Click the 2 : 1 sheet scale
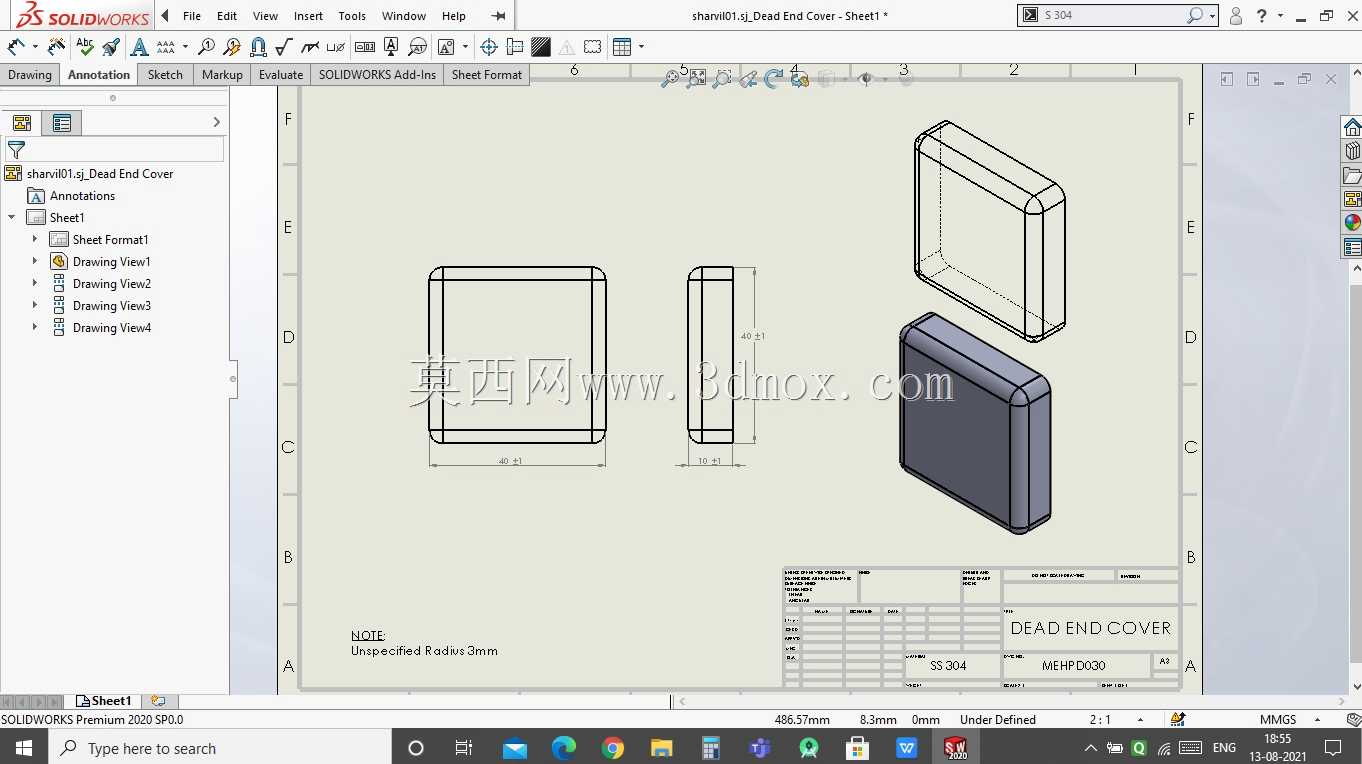 coord(1100,720)
